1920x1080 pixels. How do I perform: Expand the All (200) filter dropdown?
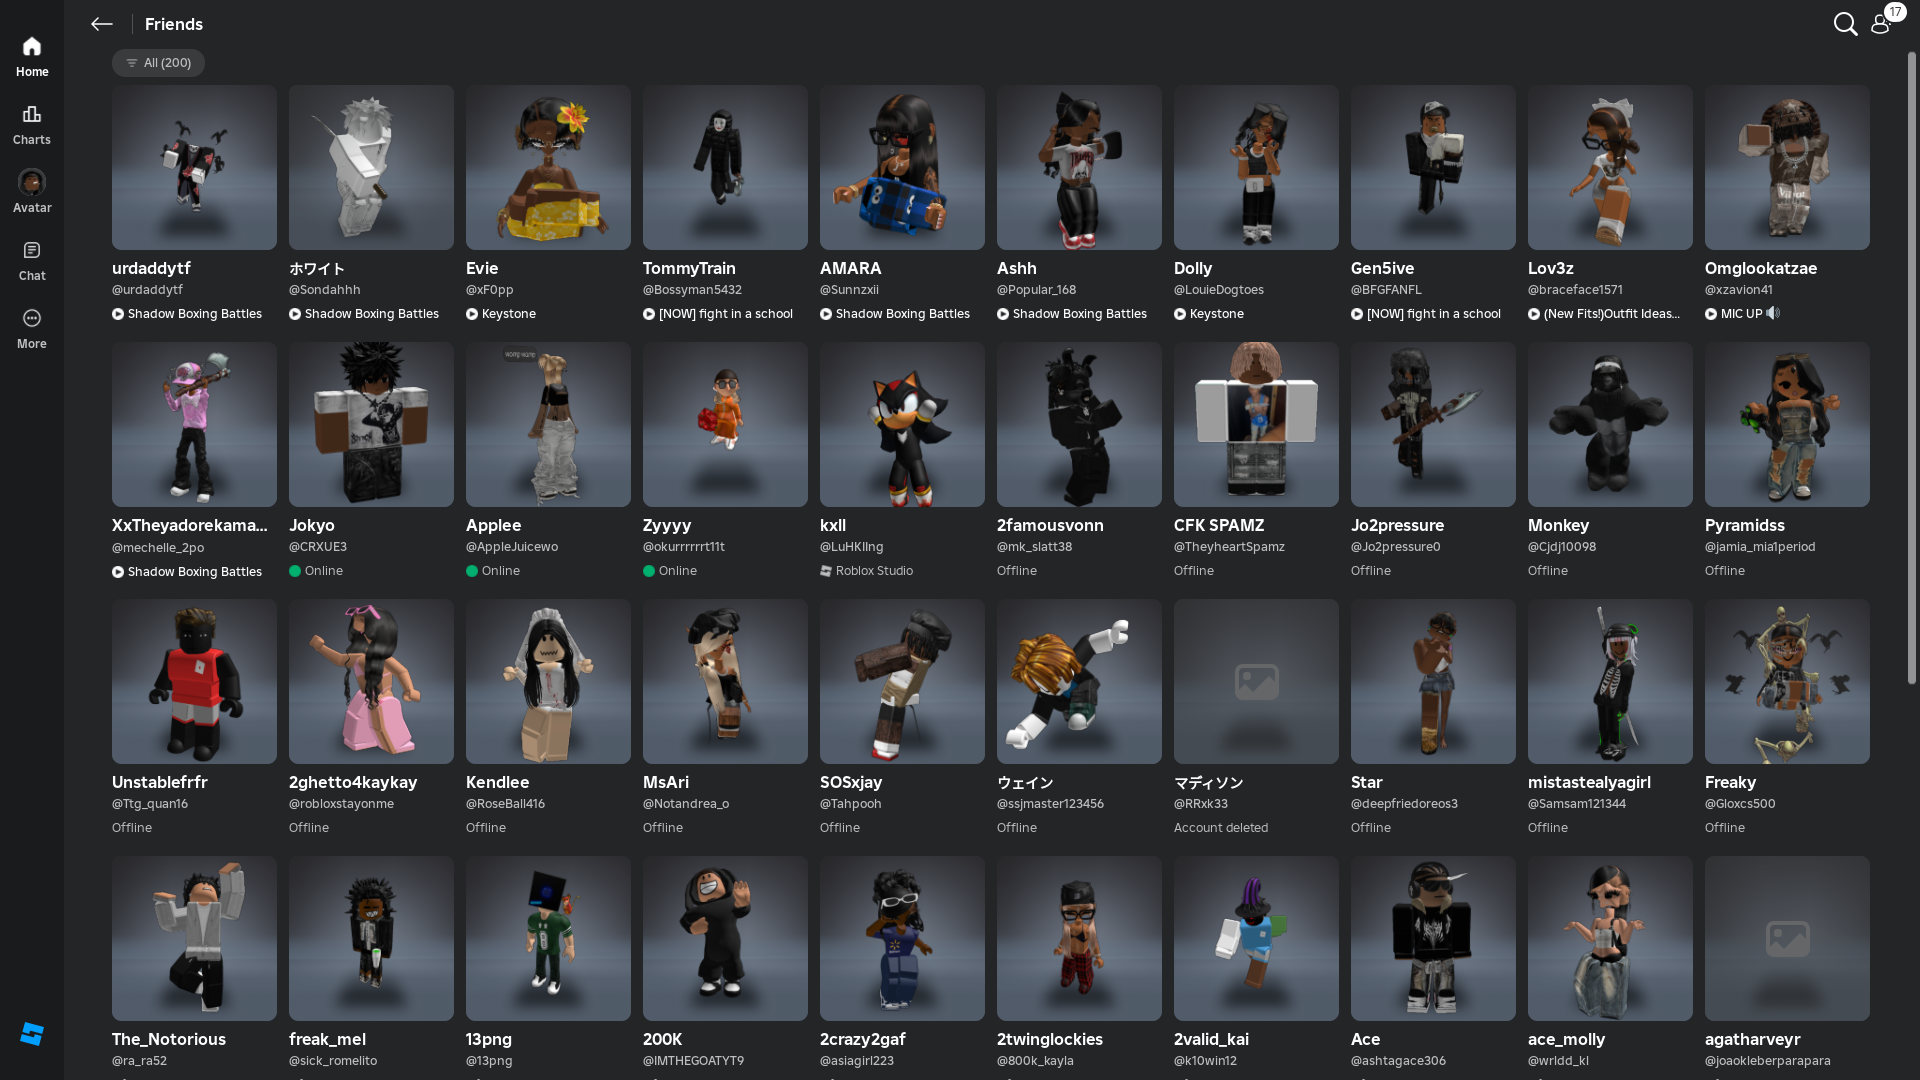point(158,63)
